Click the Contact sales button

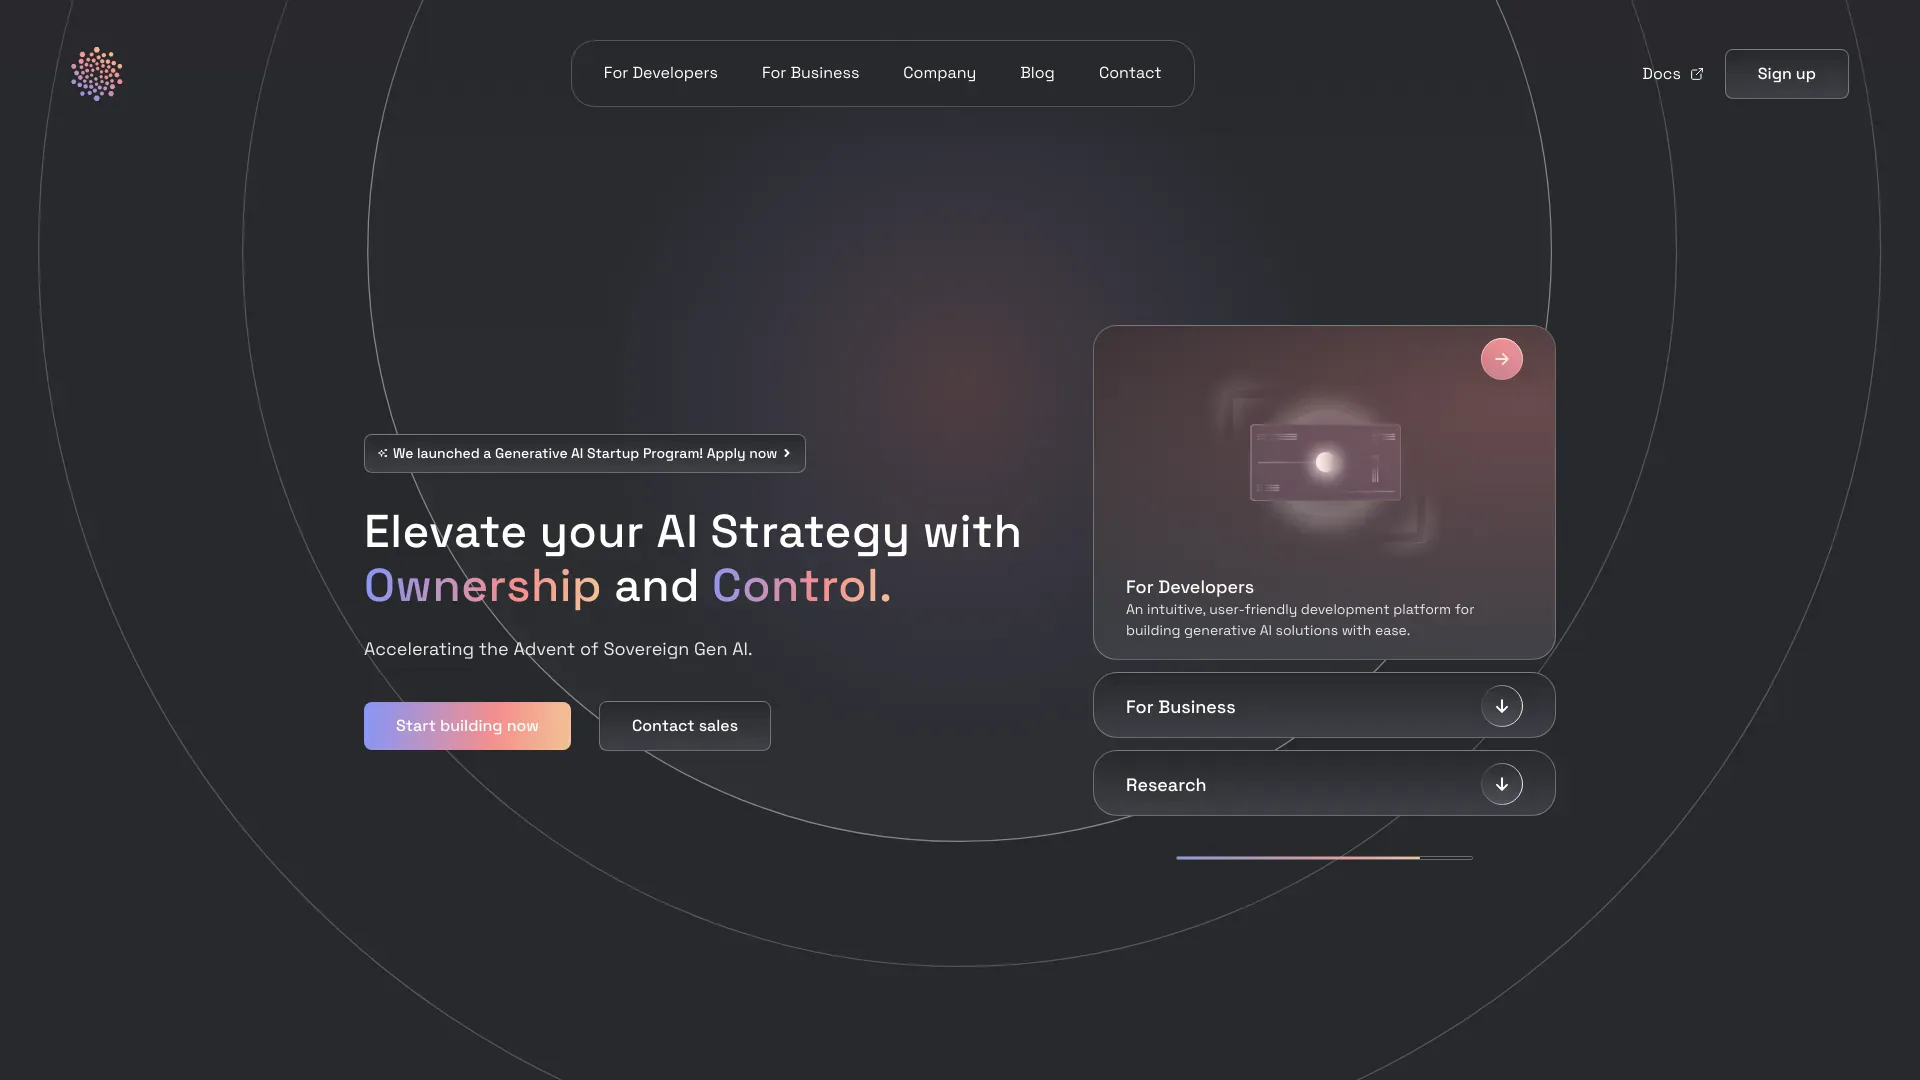pos(685,726)
